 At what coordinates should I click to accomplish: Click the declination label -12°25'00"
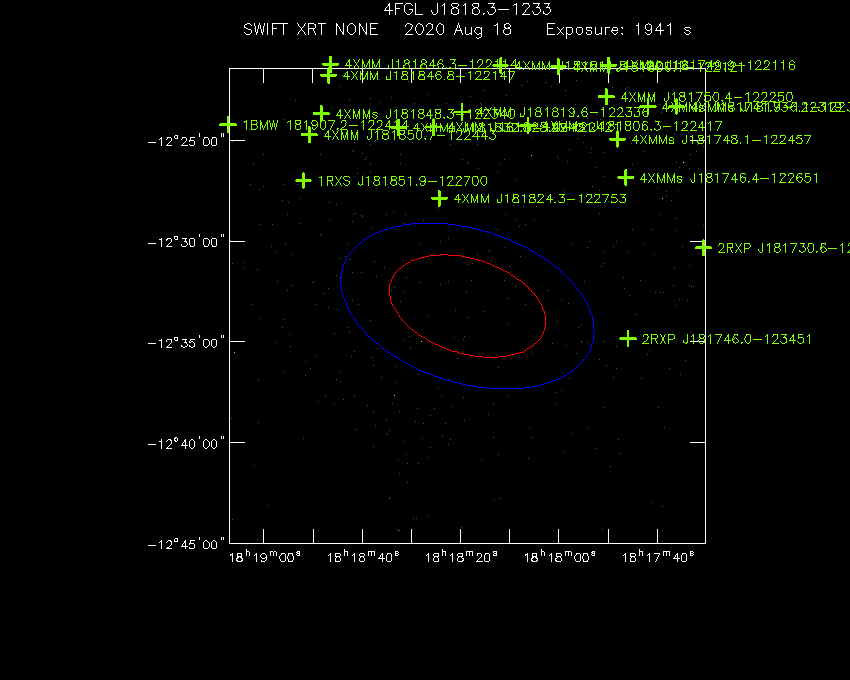pos(186,141)
